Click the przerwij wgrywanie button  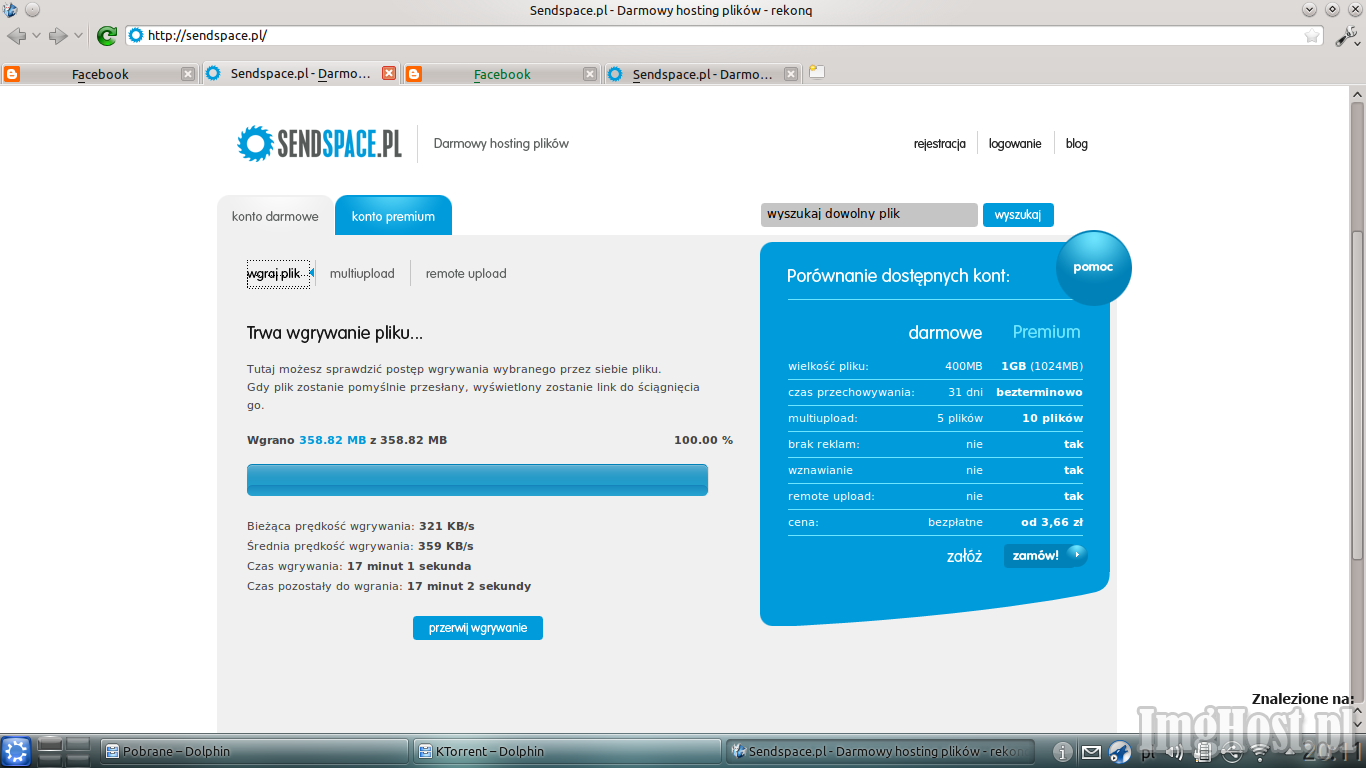point(478,628)
